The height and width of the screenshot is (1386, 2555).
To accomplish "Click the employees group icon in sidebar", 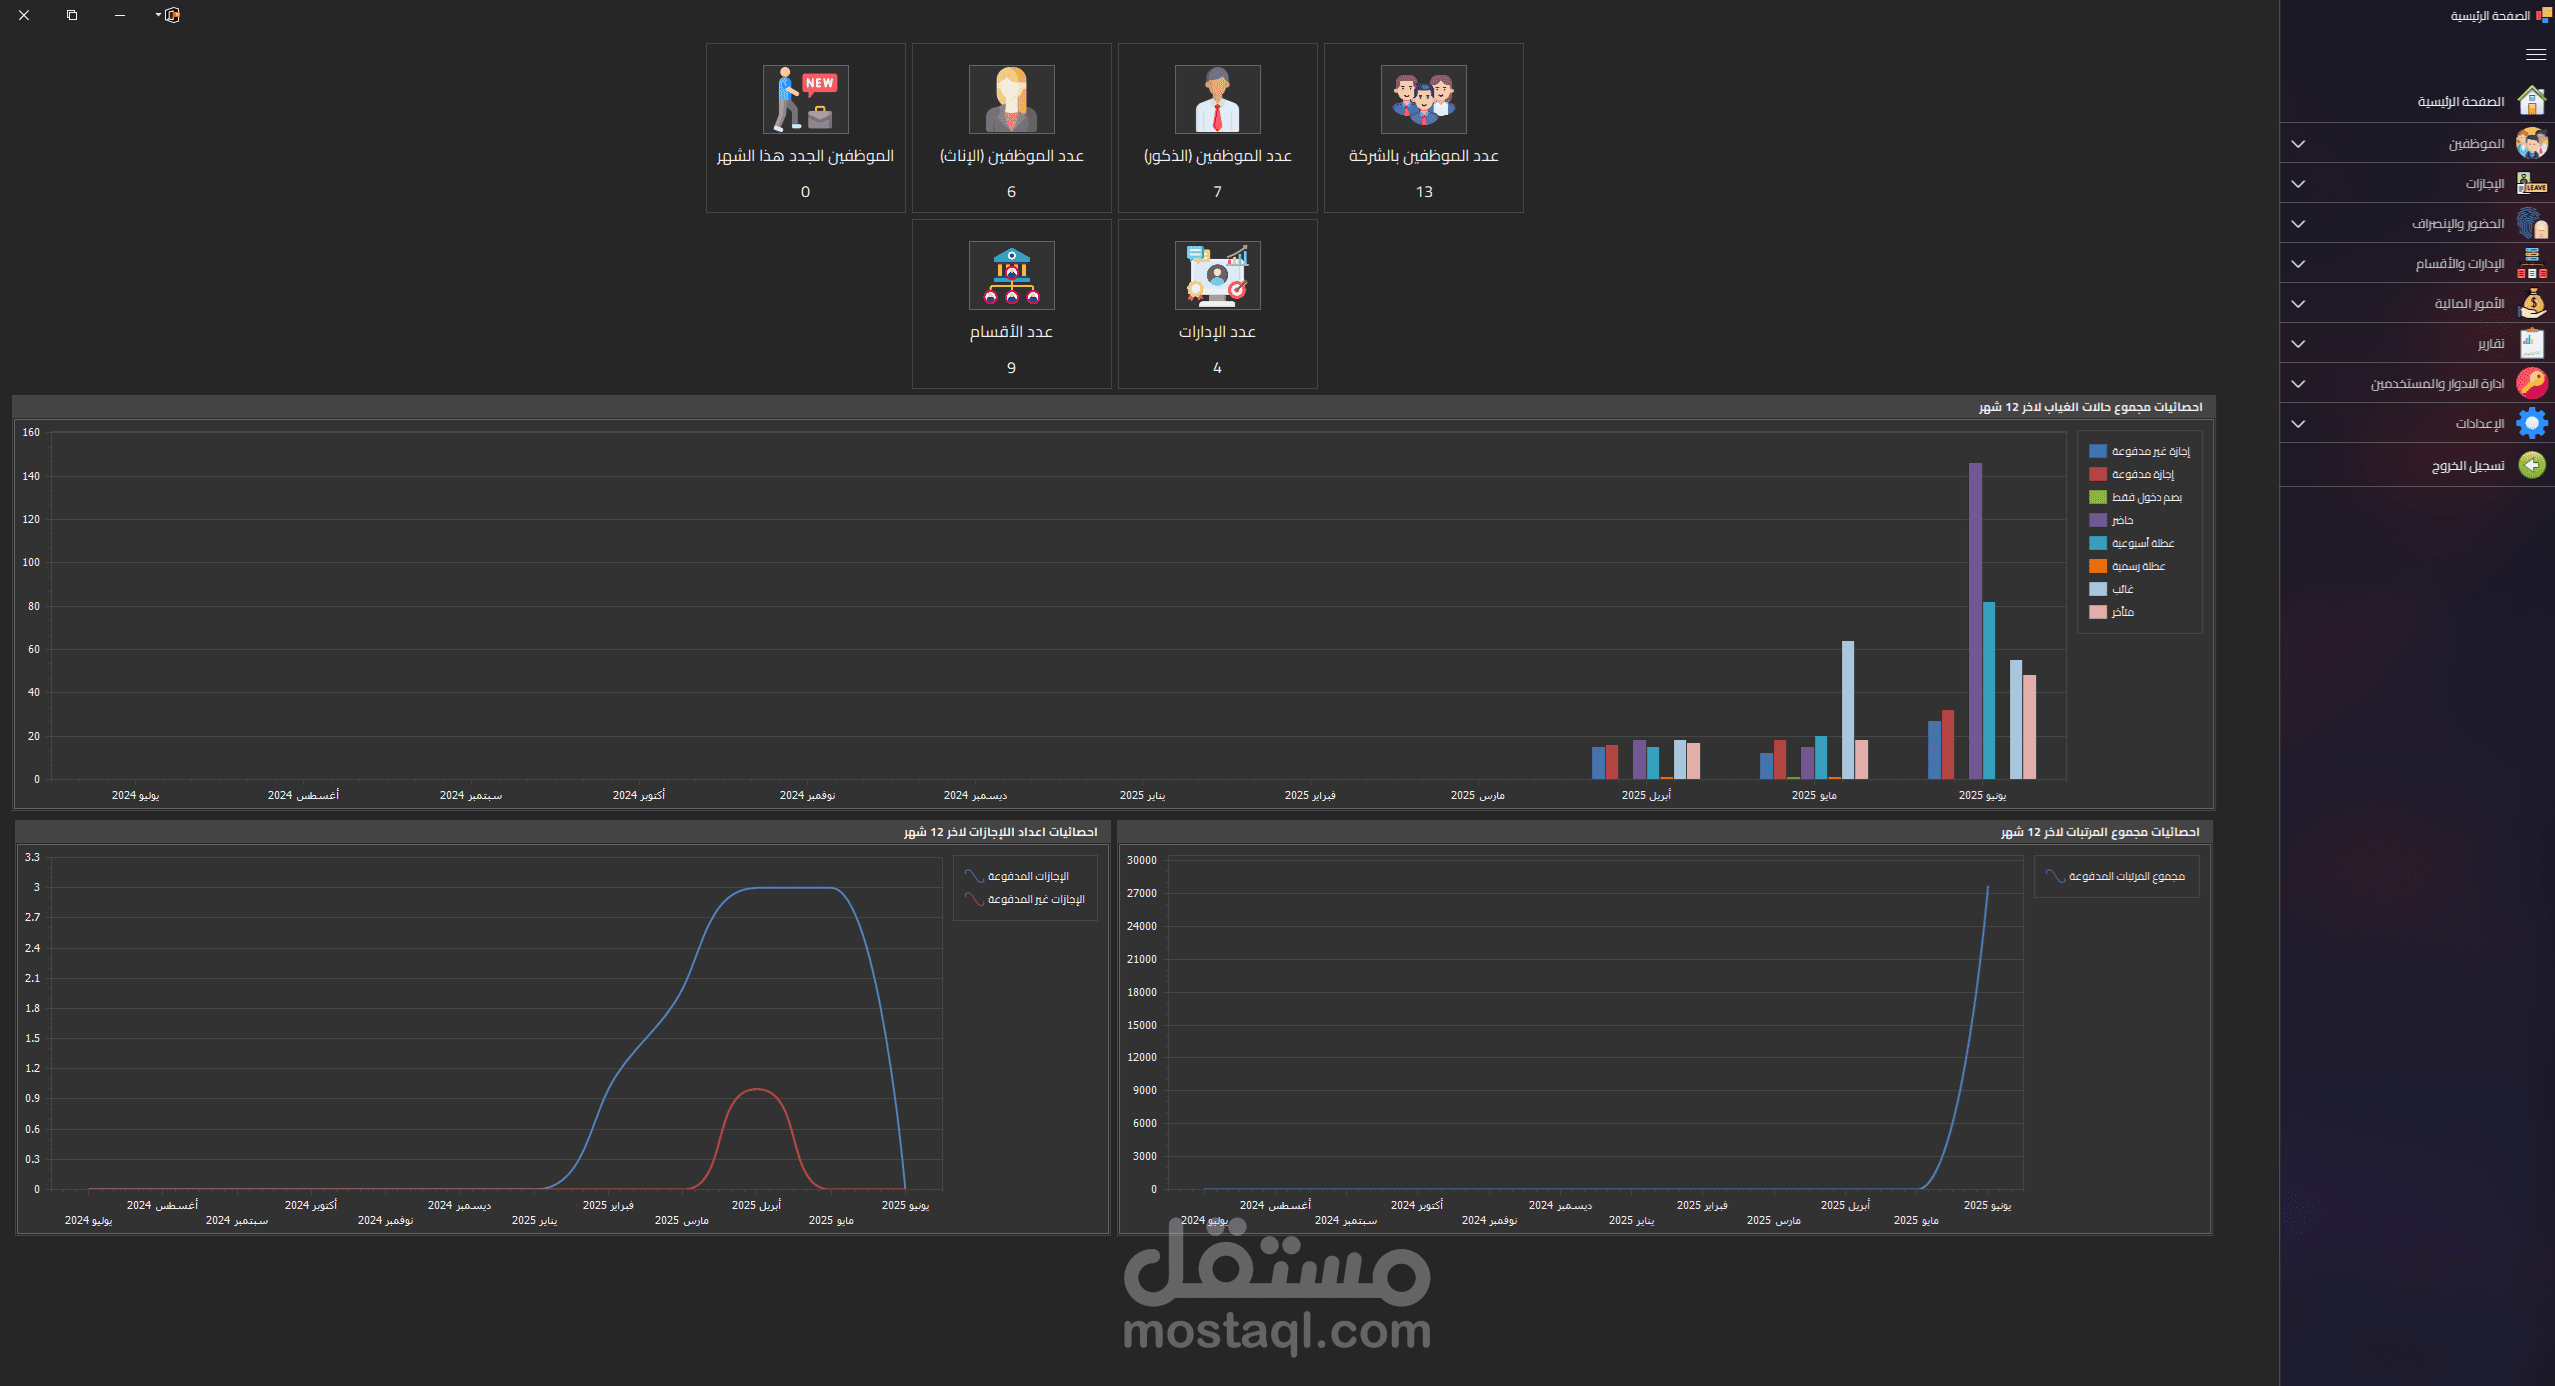I will pos(2532,143).
